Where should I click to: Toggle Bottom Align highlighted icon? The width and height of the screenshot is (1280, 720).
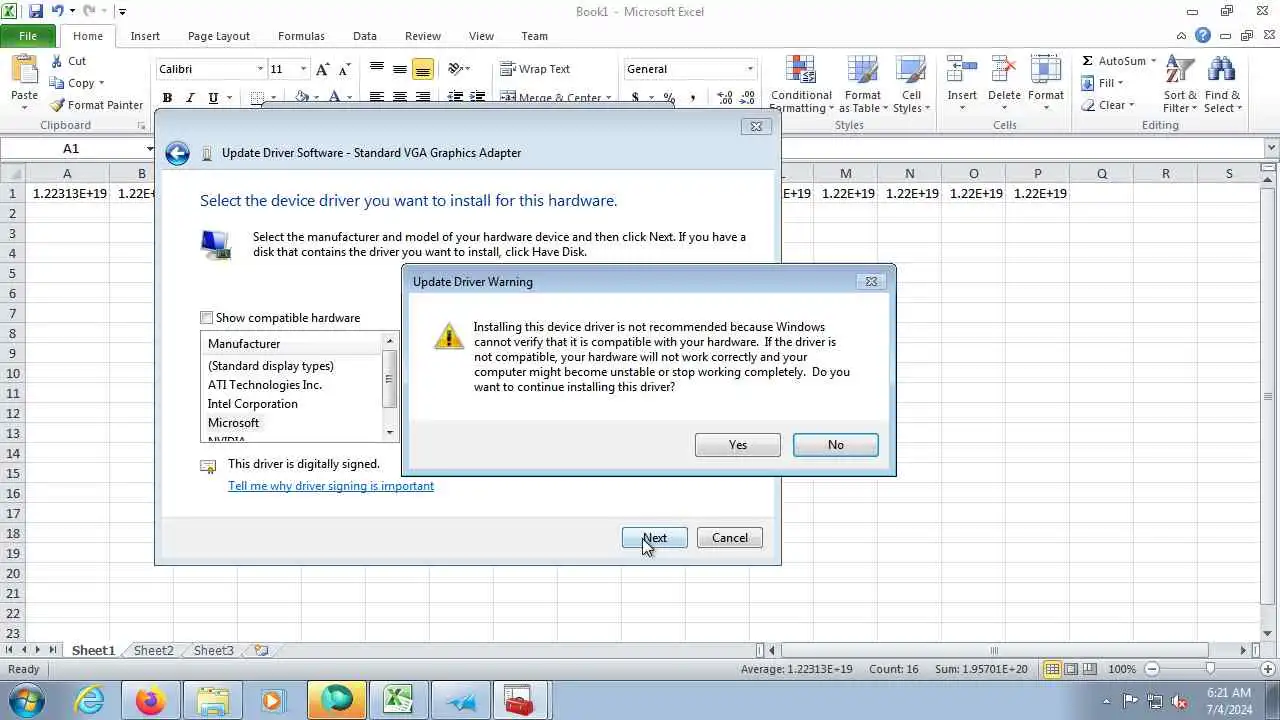423,69
